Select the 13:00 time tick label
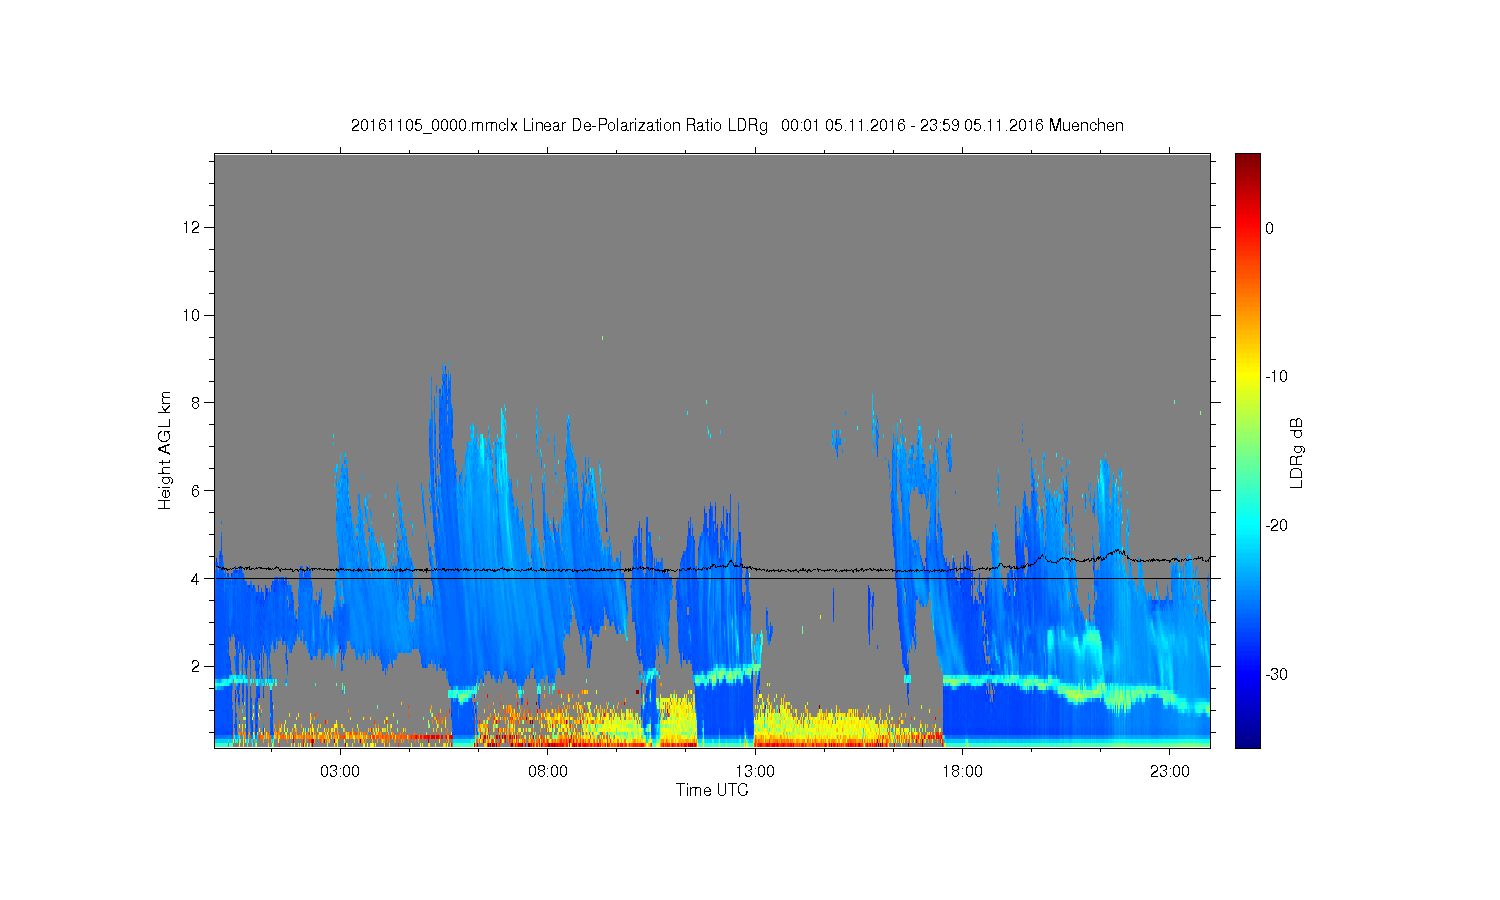This screenshot has height=900, width=1500. 755,772
